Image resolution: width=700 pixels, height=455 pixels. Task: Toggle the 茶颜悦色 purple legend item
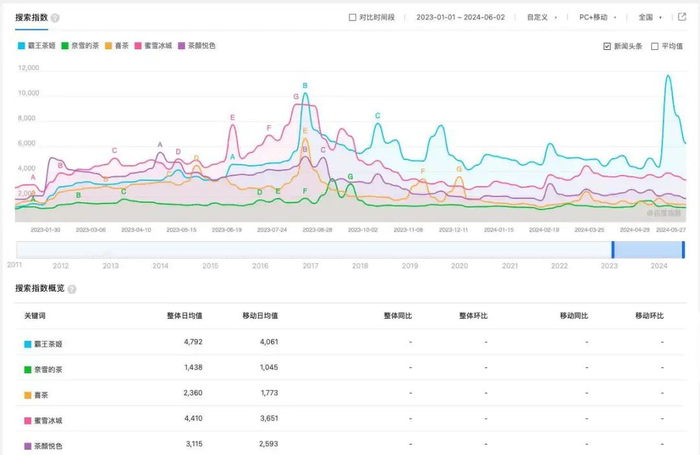[197, 46]
